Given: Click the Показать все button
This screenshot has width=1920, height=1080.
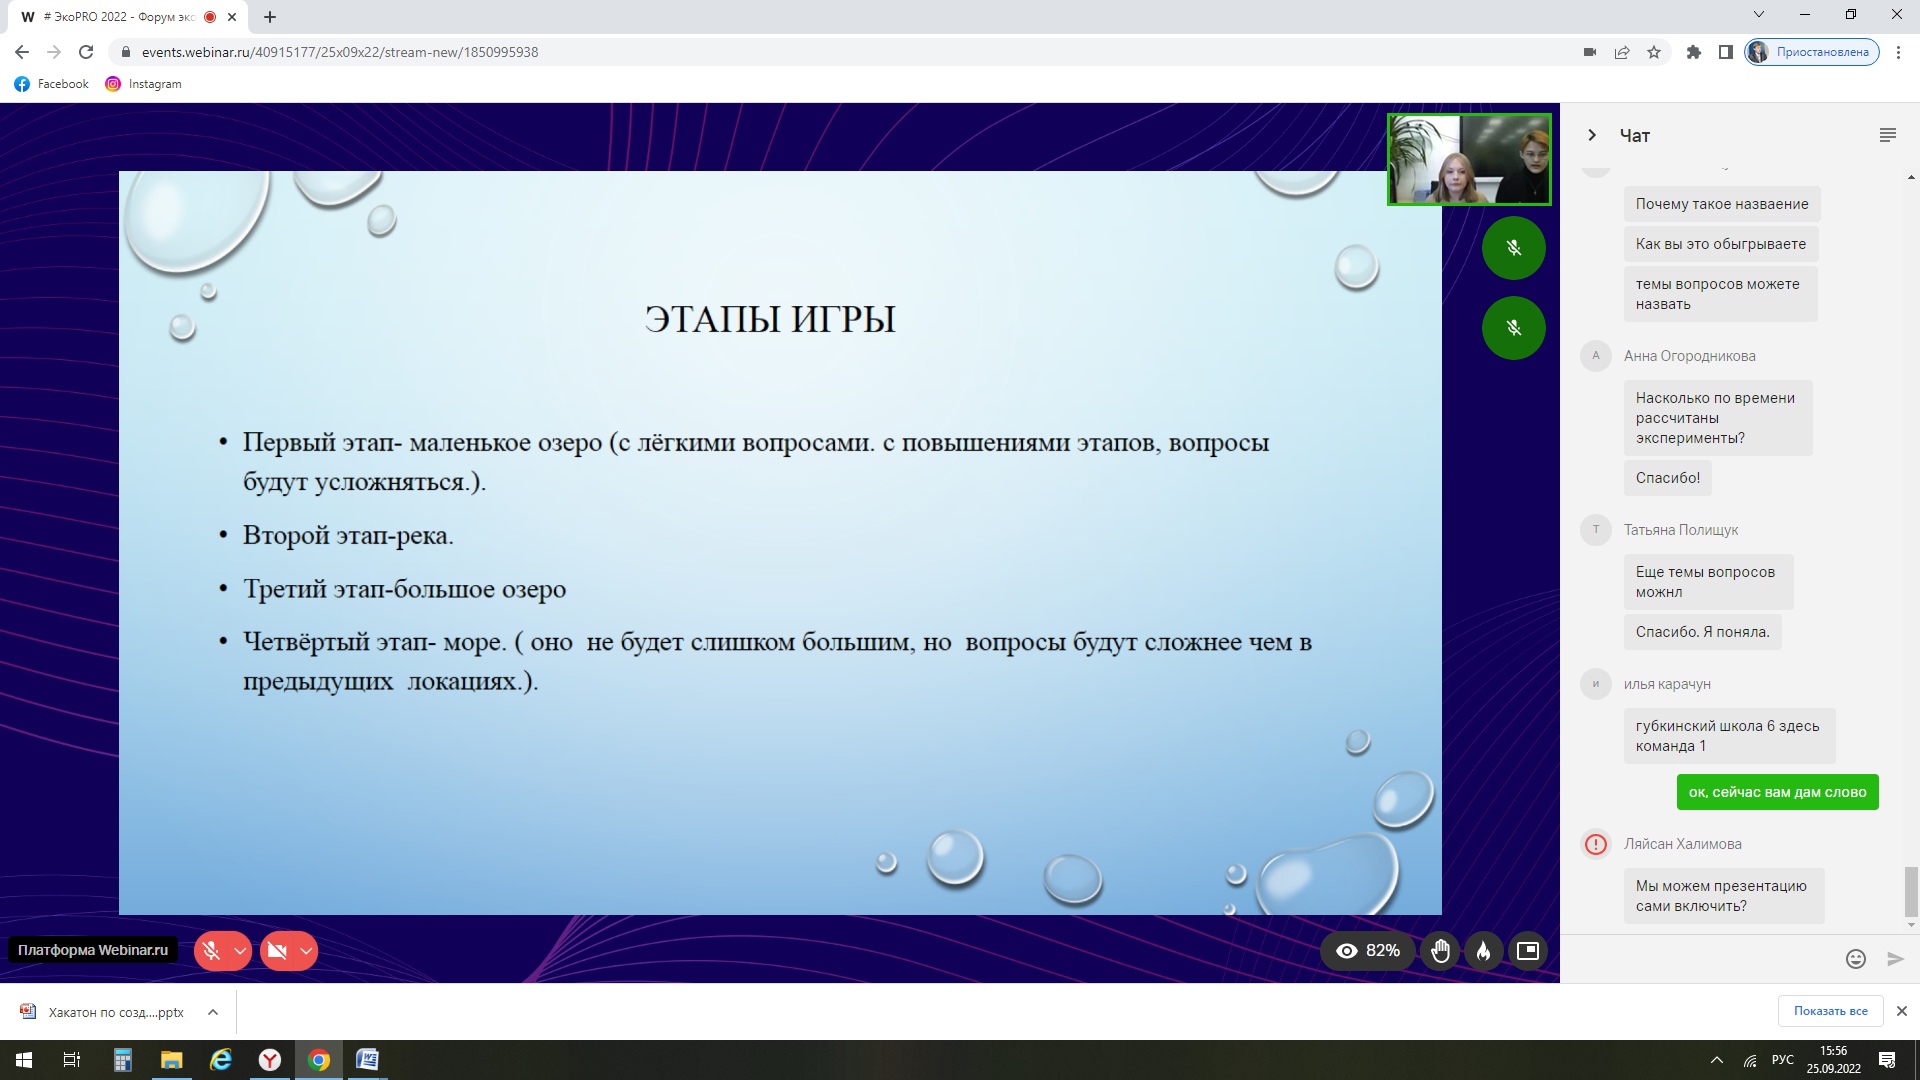Looking at the screenshot, I should click(1830, 1011).
